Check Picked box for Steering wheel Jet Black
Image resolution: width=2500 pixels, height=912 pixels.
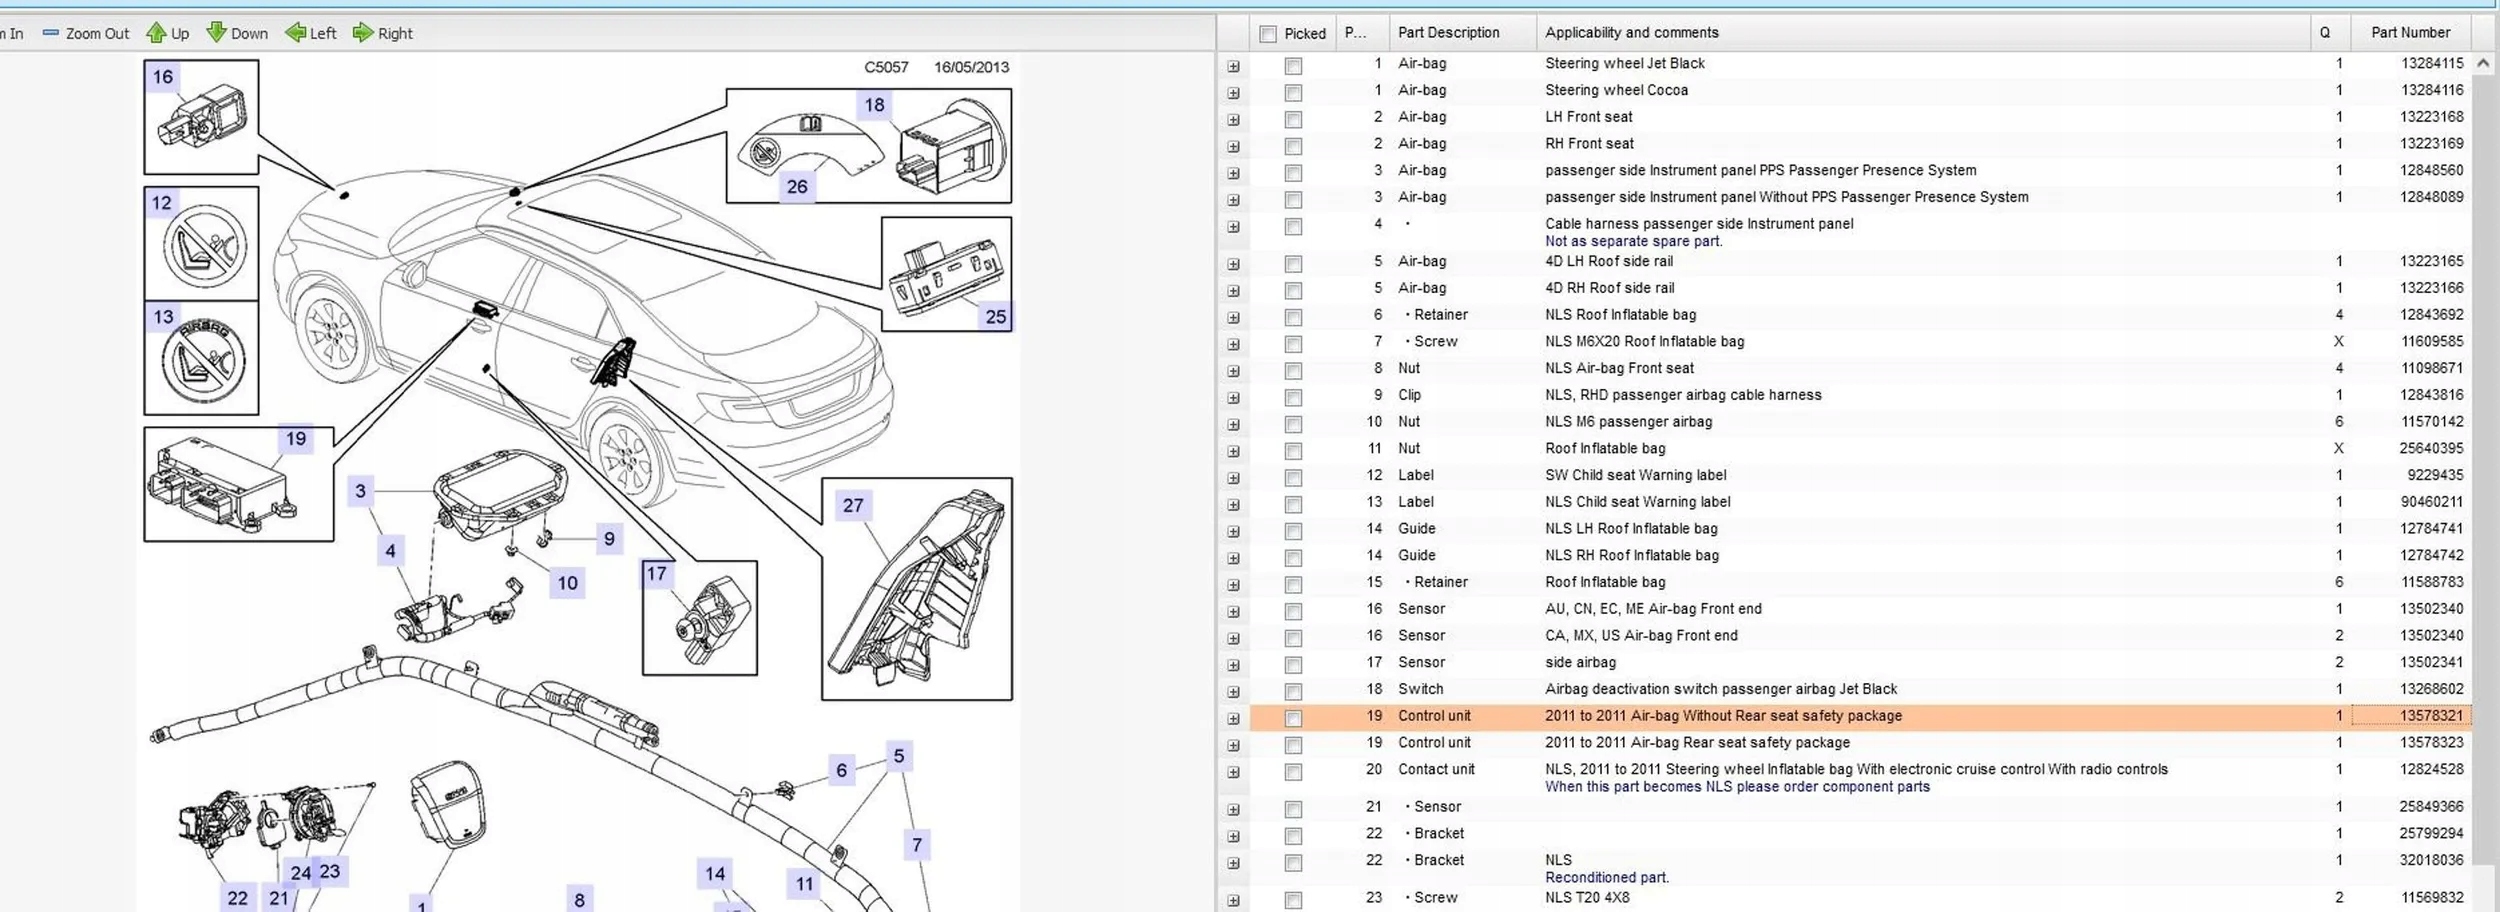pos(1293,66)
